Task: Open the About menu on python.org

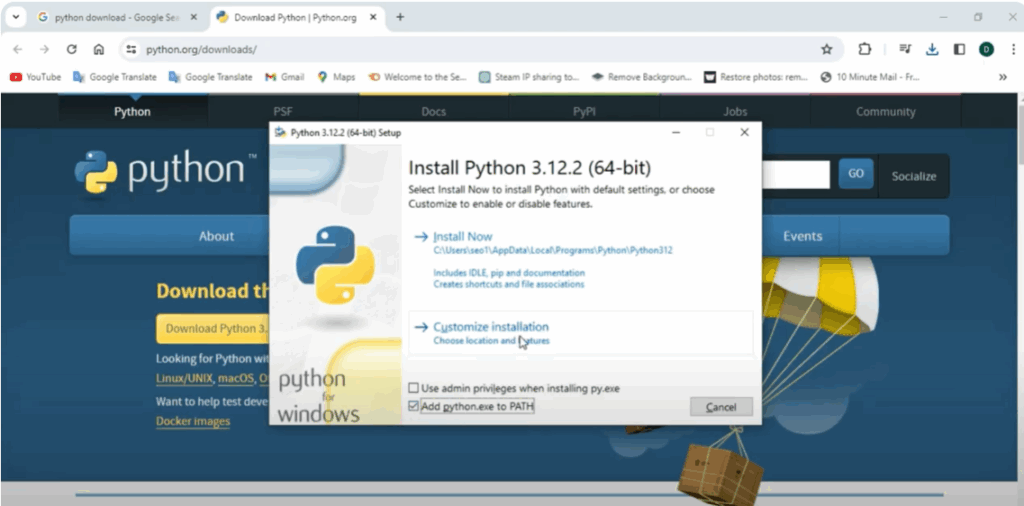Action: pos(216,236)
